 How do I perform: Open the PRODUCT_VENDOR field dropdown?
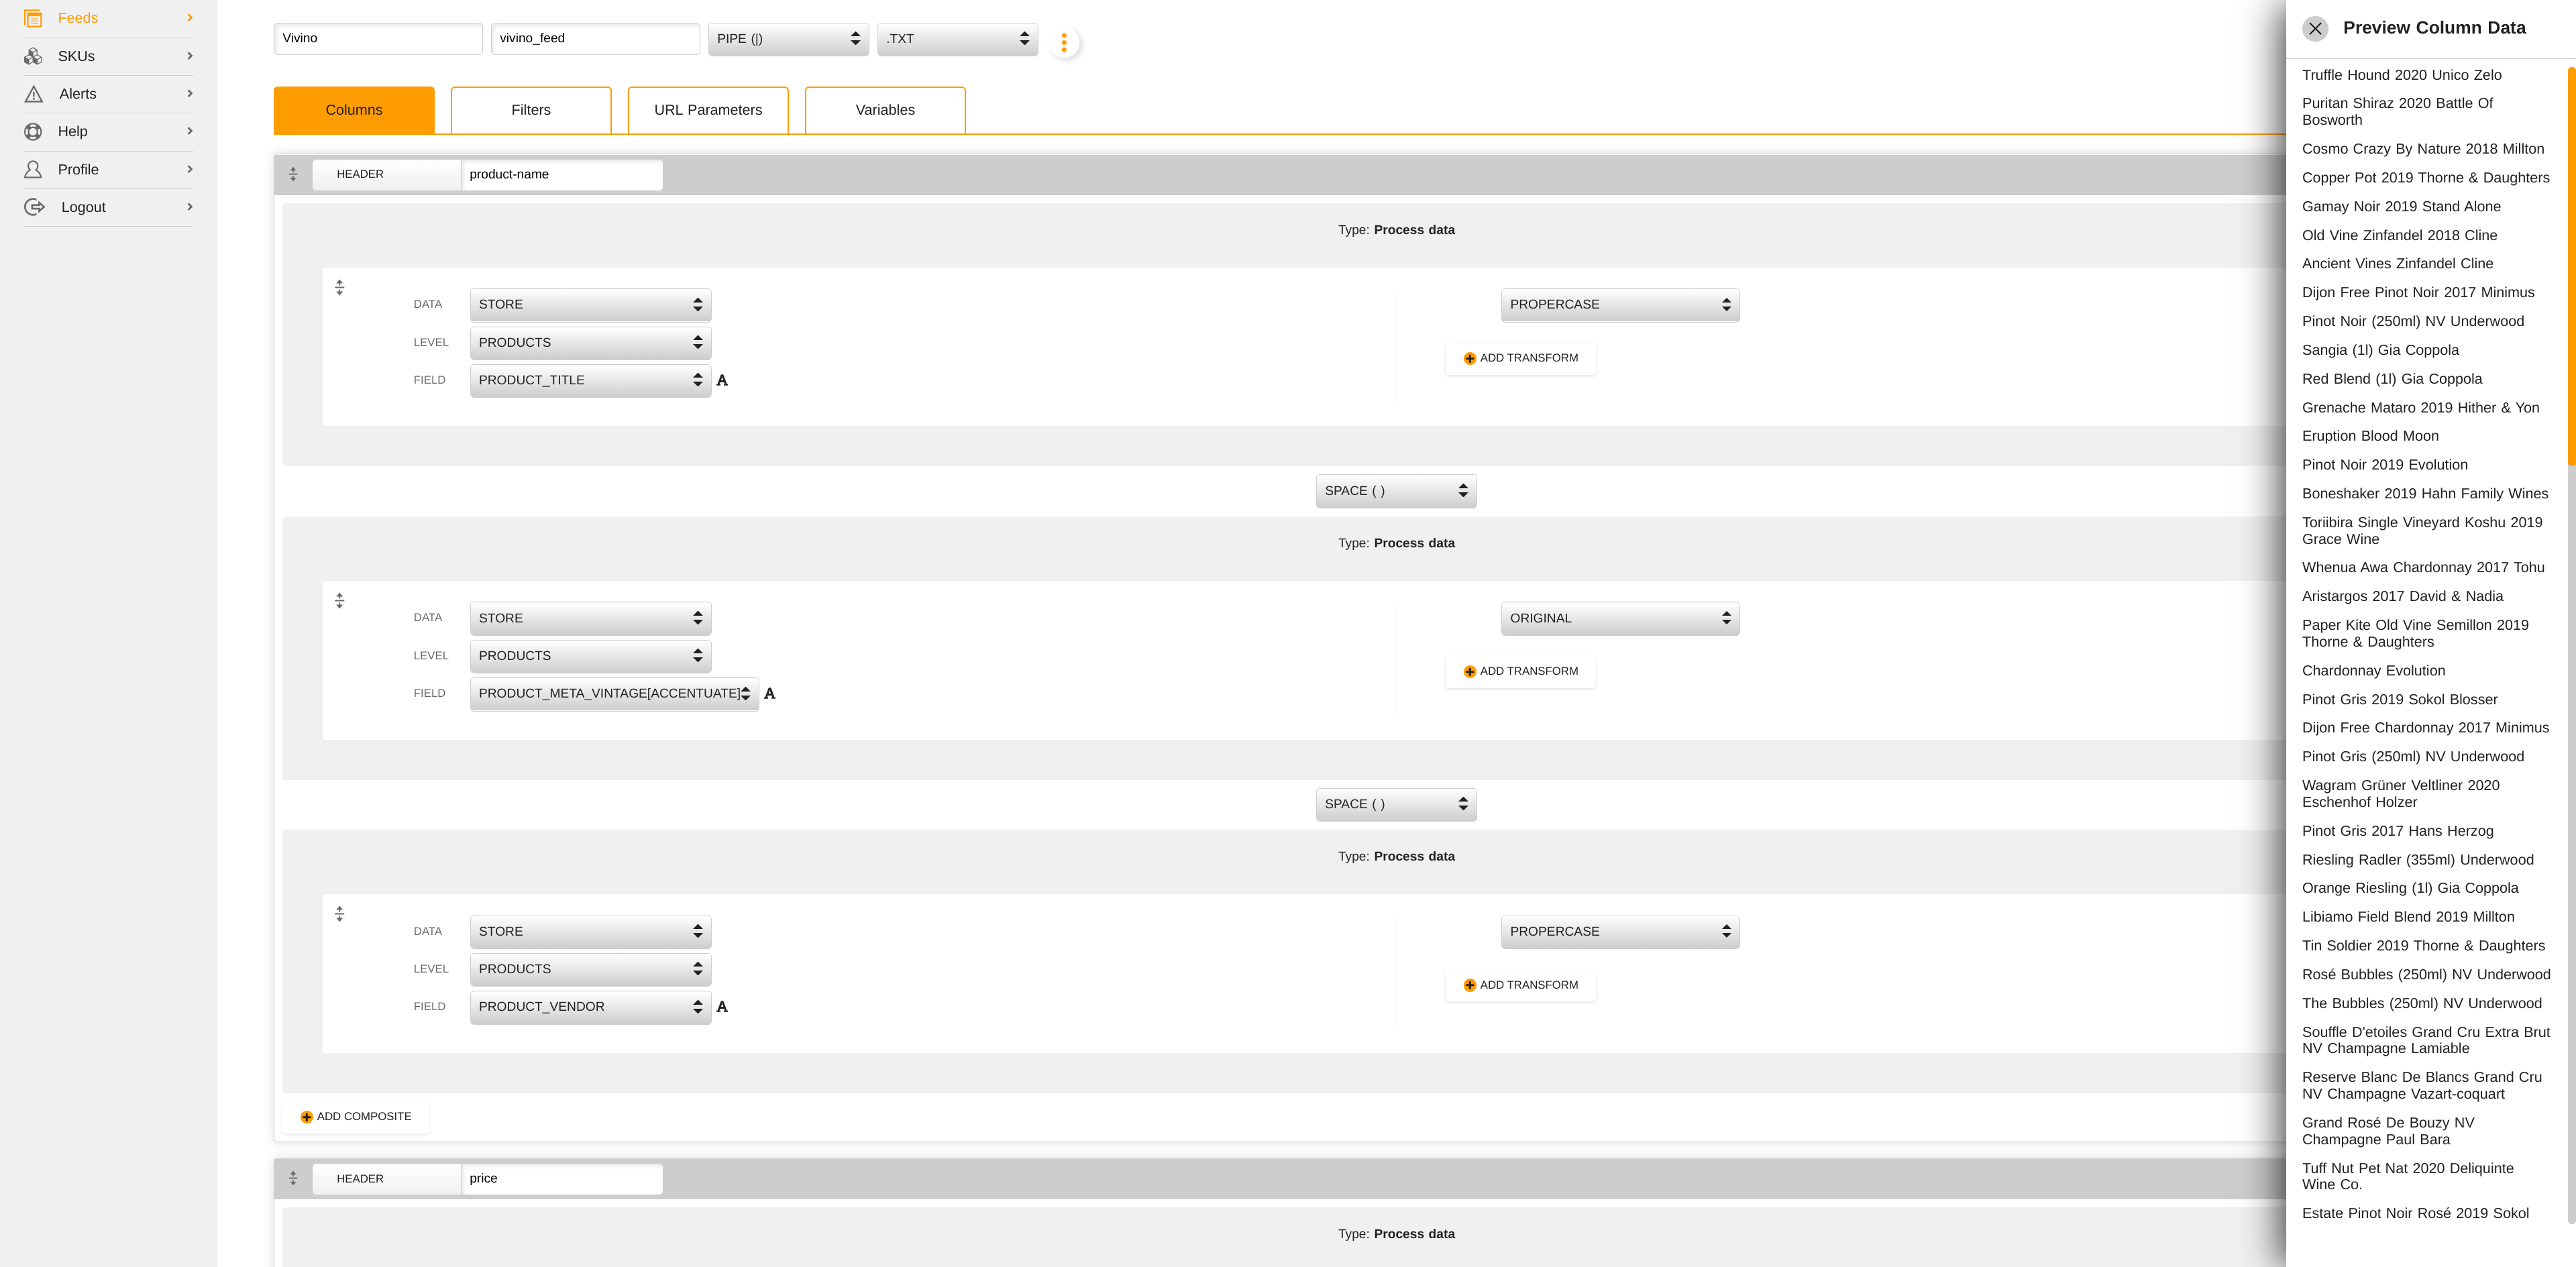point(590,1007)
